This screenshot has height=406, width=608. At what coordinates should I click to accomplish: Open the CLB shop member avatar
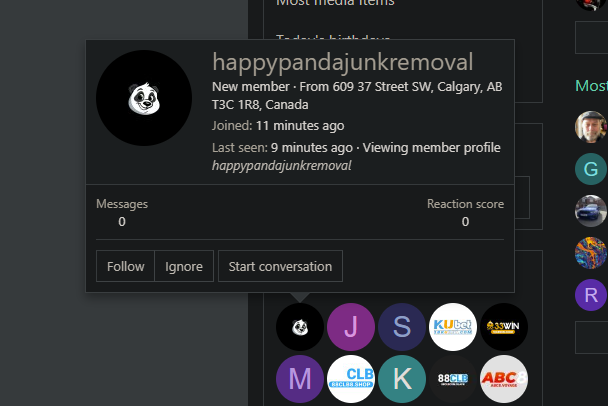[351, 379]
